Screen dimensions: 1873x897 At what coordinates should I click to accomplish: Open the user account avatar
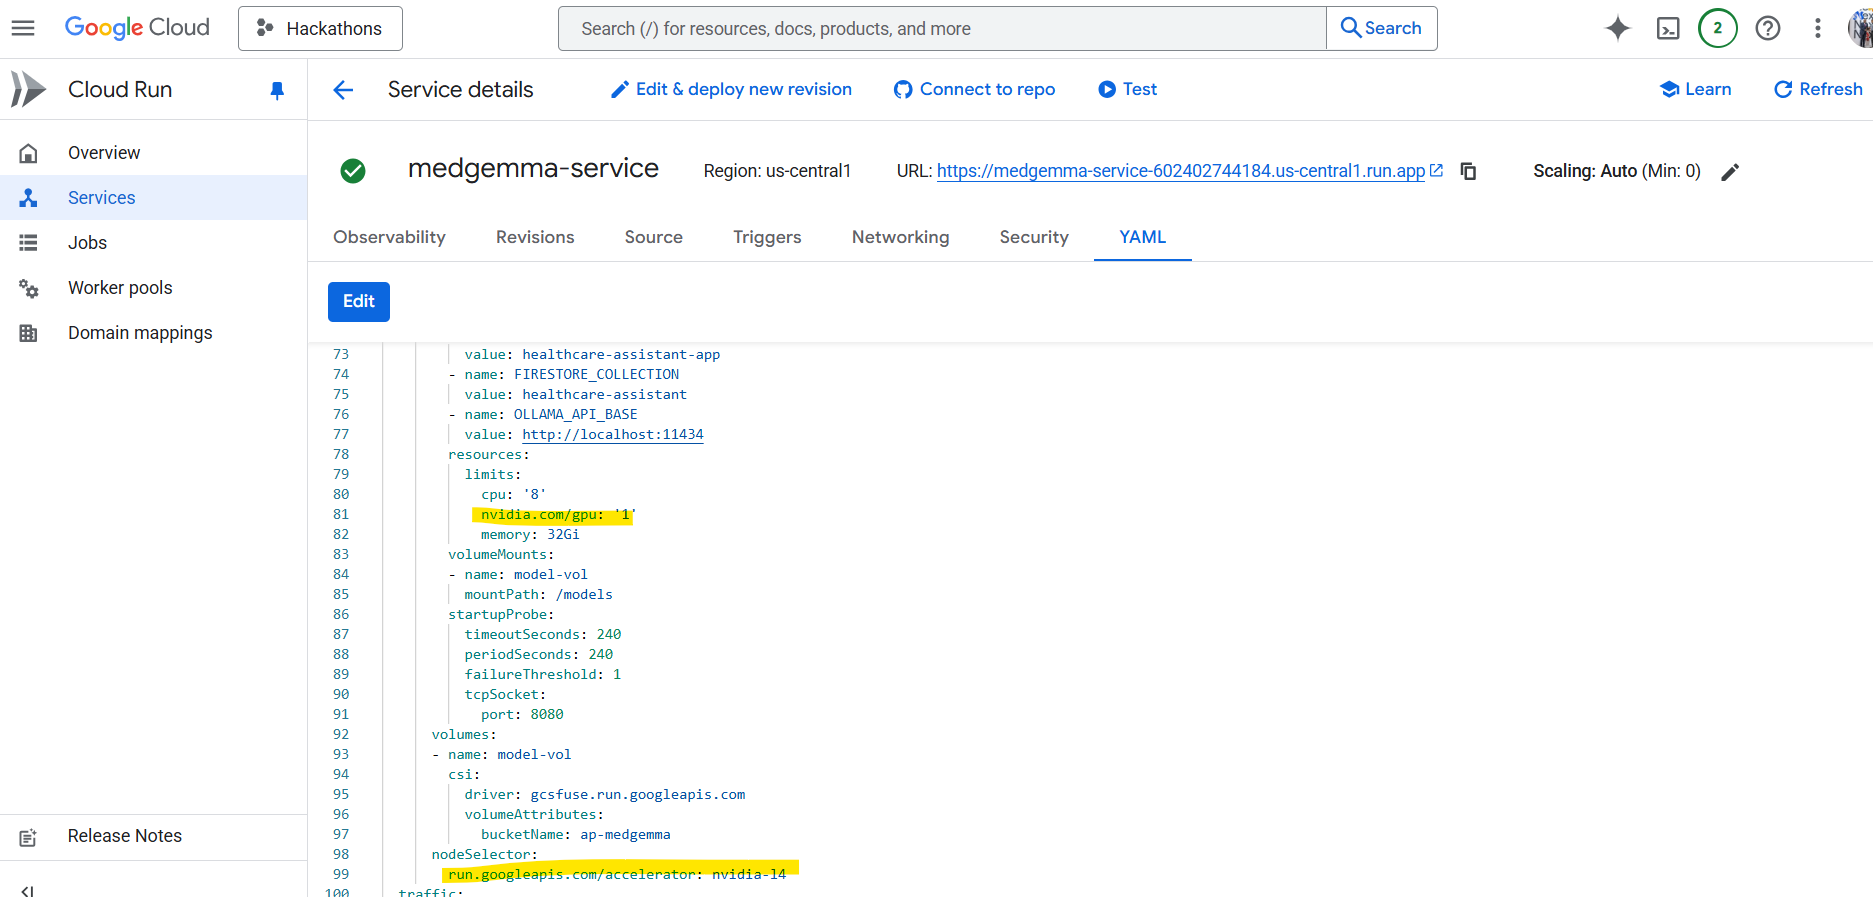pos(1860,28)
